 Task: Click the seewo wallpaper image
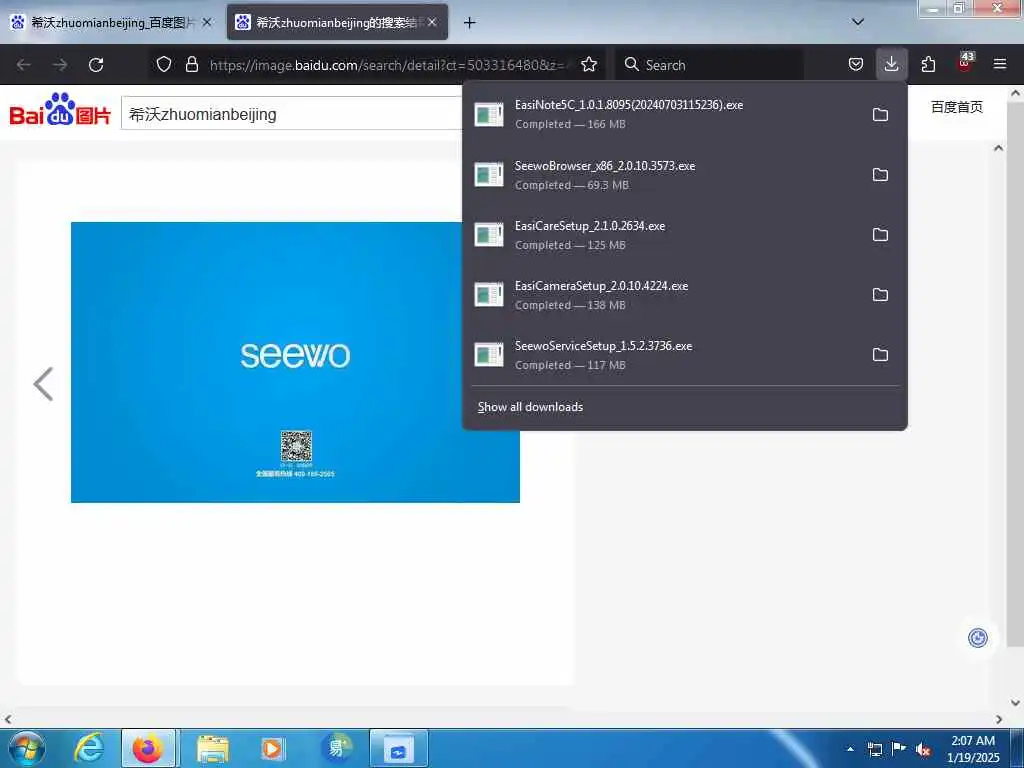[295, 362]
